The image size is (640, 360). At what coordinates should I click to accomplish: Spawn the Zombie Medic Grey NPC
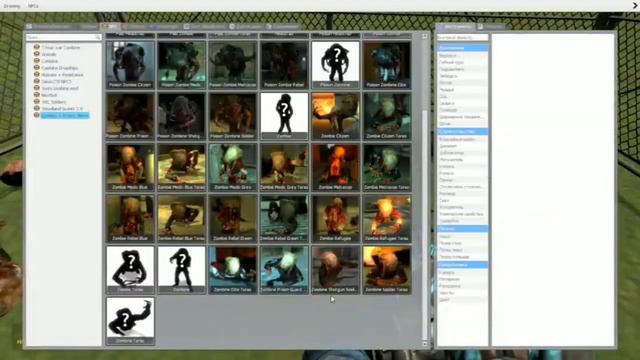tap(233, 167)
